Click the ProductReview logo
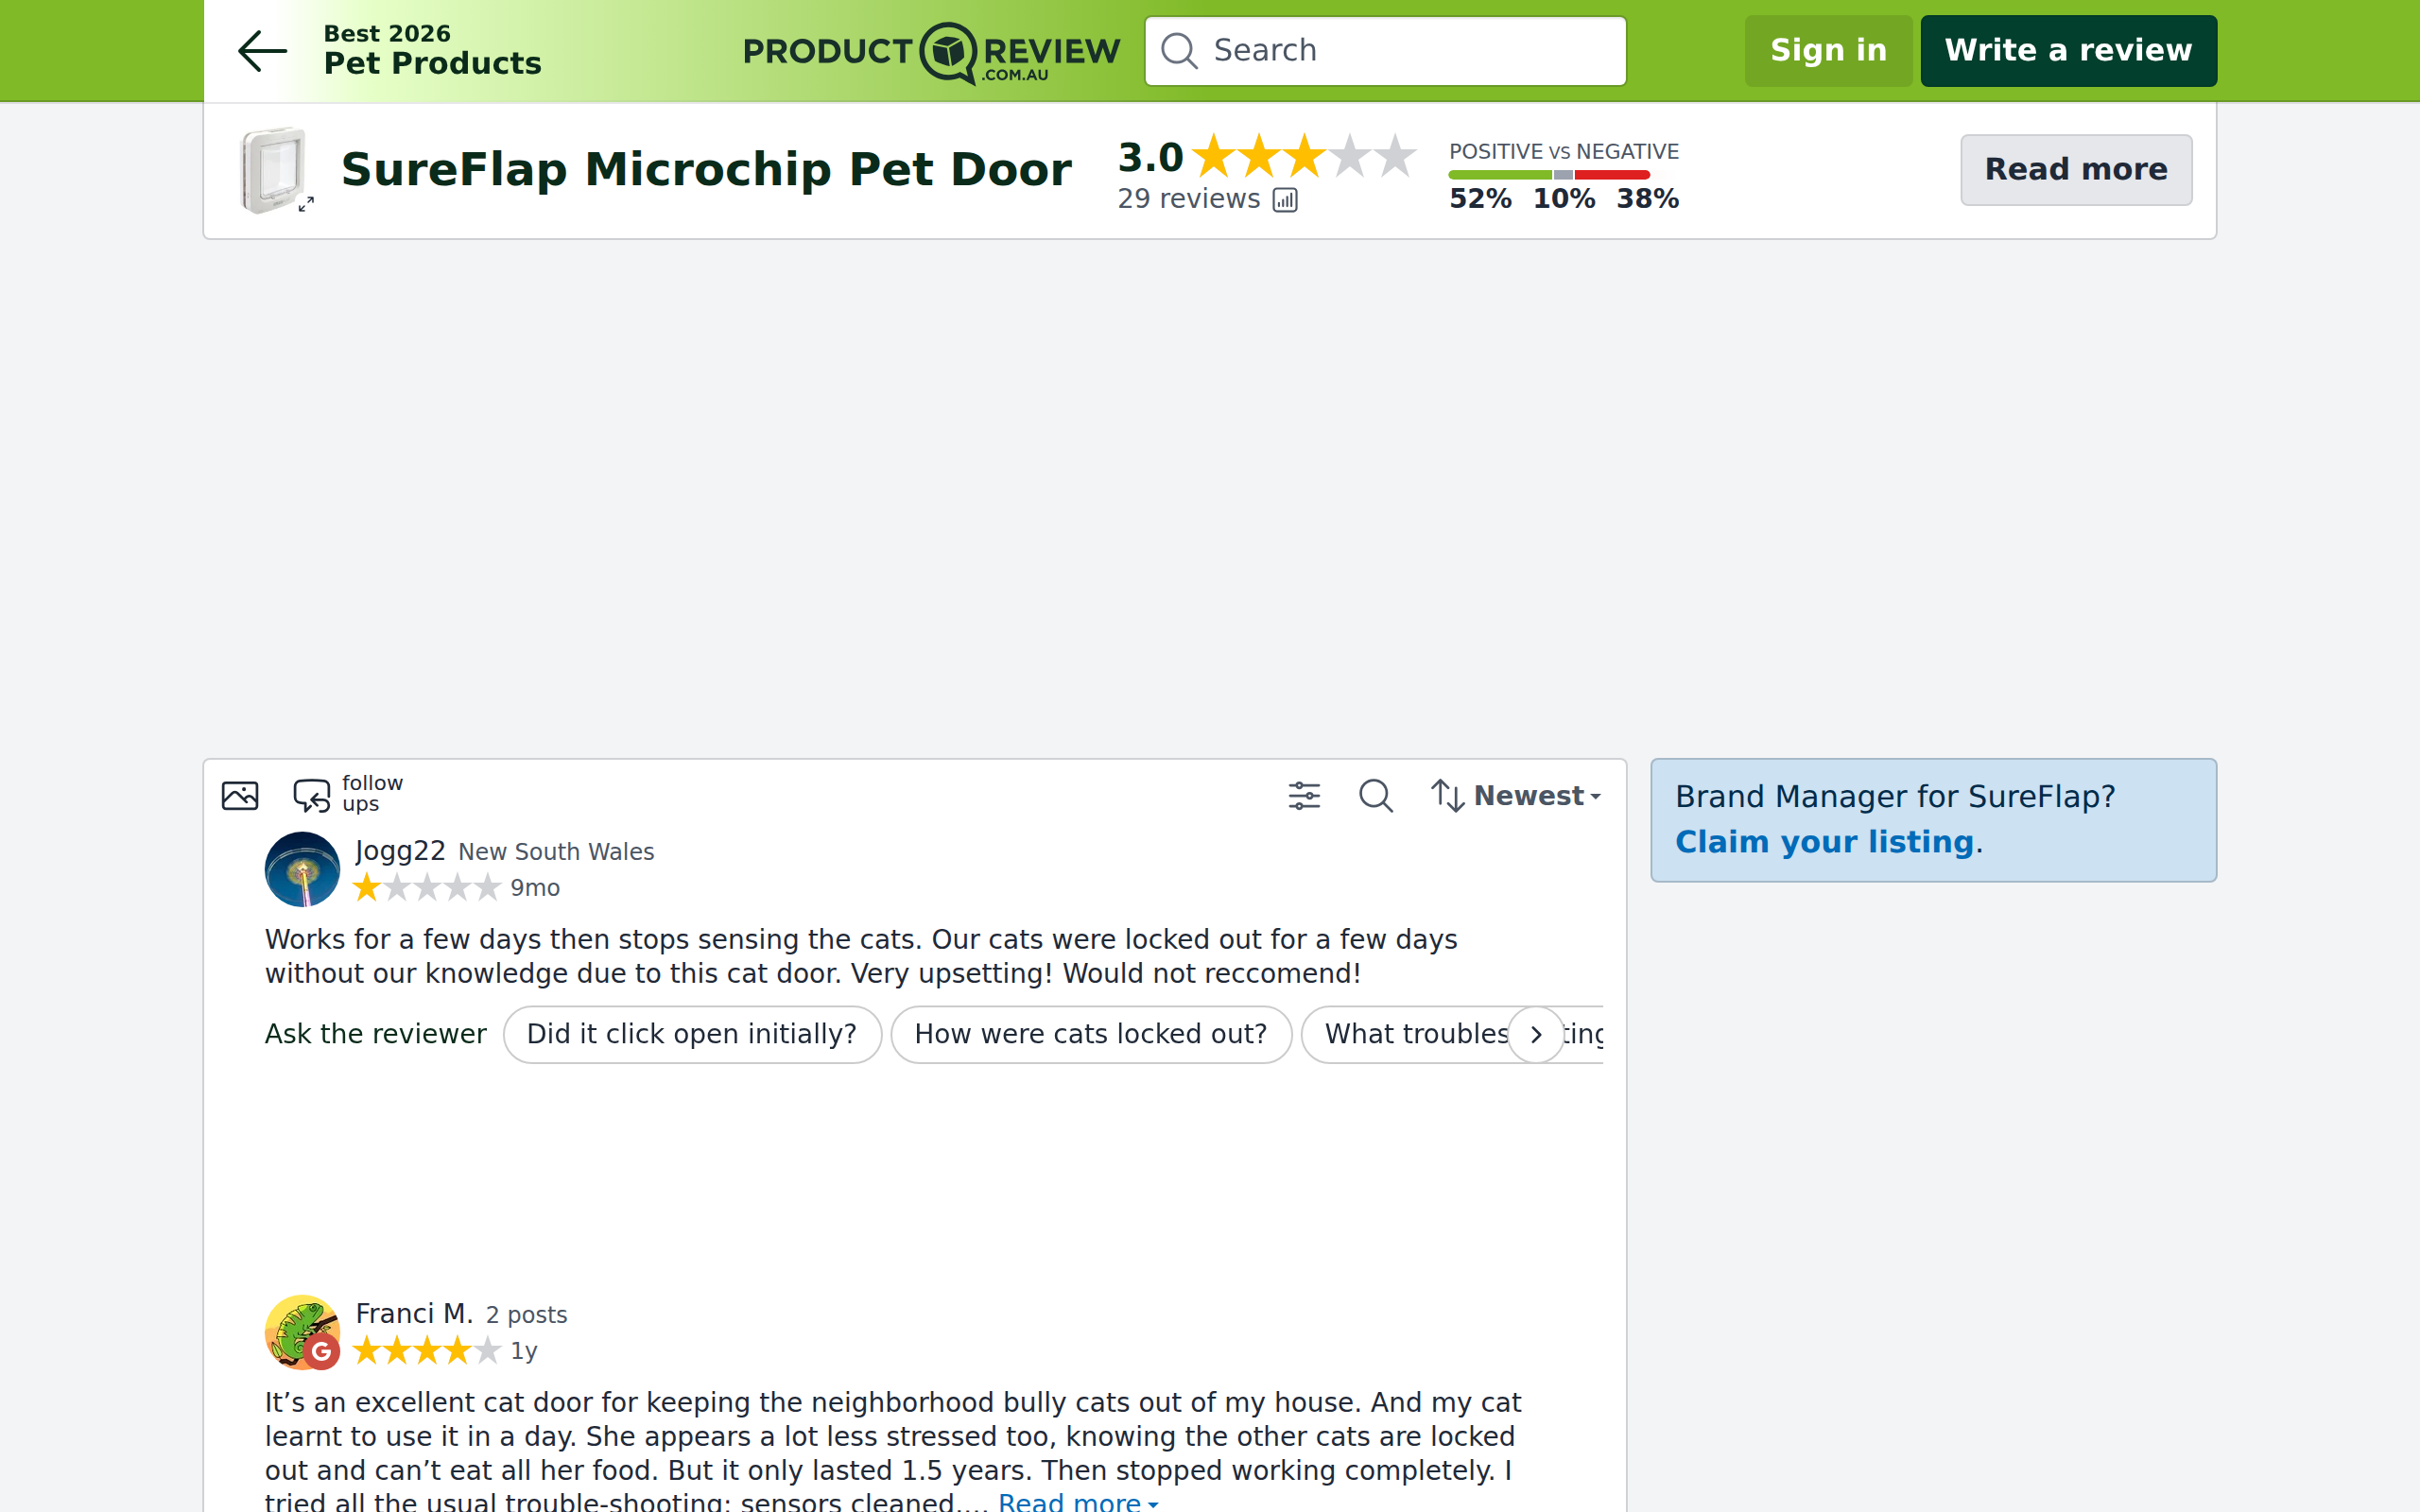The image size is (2420, 1512). click(x=931, y=52)
